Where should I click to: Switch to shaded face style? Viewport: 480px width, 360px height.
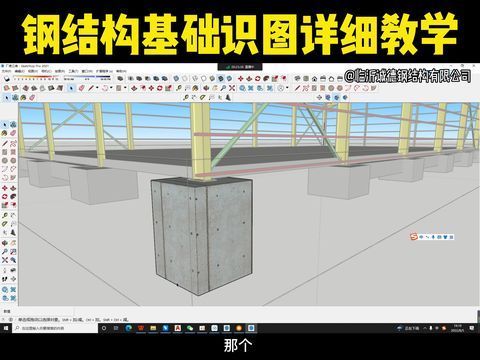point(212,79)
